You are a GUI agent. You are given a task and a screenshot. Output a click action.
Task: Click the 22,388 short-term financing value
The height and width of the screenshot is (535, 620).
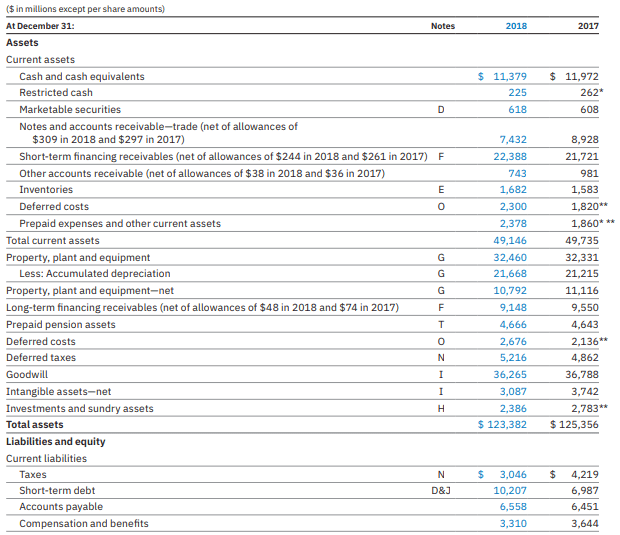point(510,157)
